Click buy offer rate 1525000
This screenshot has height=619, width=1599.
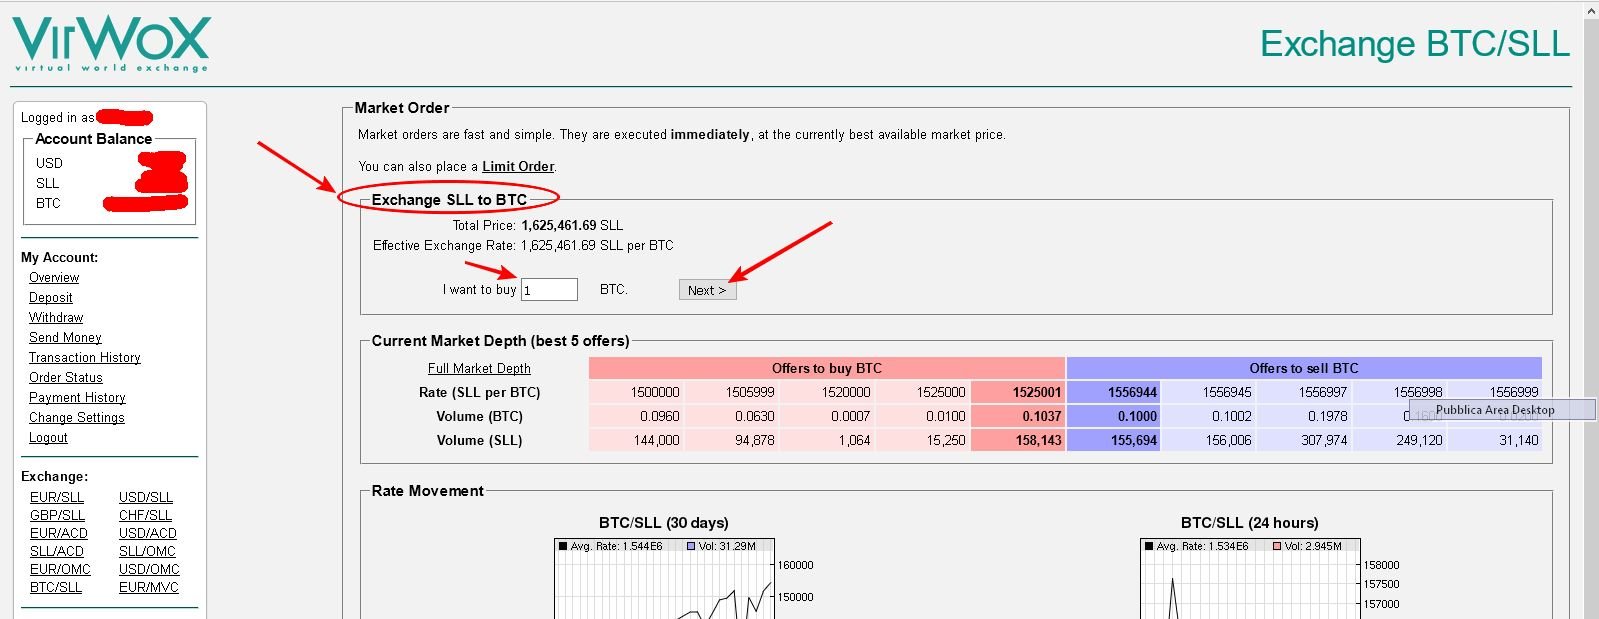(922, 392)
